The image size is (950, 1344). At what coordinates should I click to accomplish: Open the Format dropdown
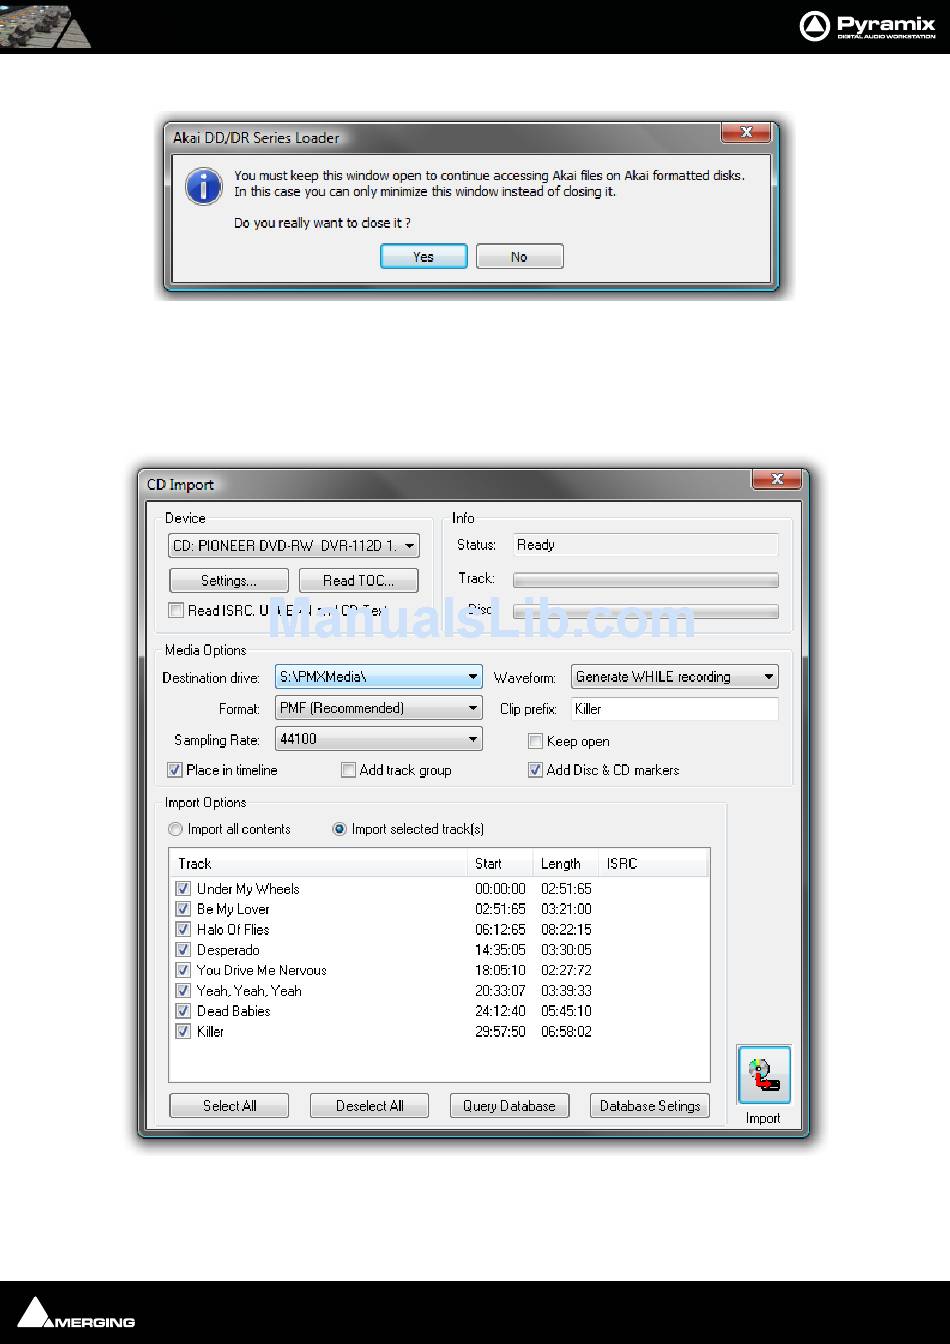click(379, 708)
